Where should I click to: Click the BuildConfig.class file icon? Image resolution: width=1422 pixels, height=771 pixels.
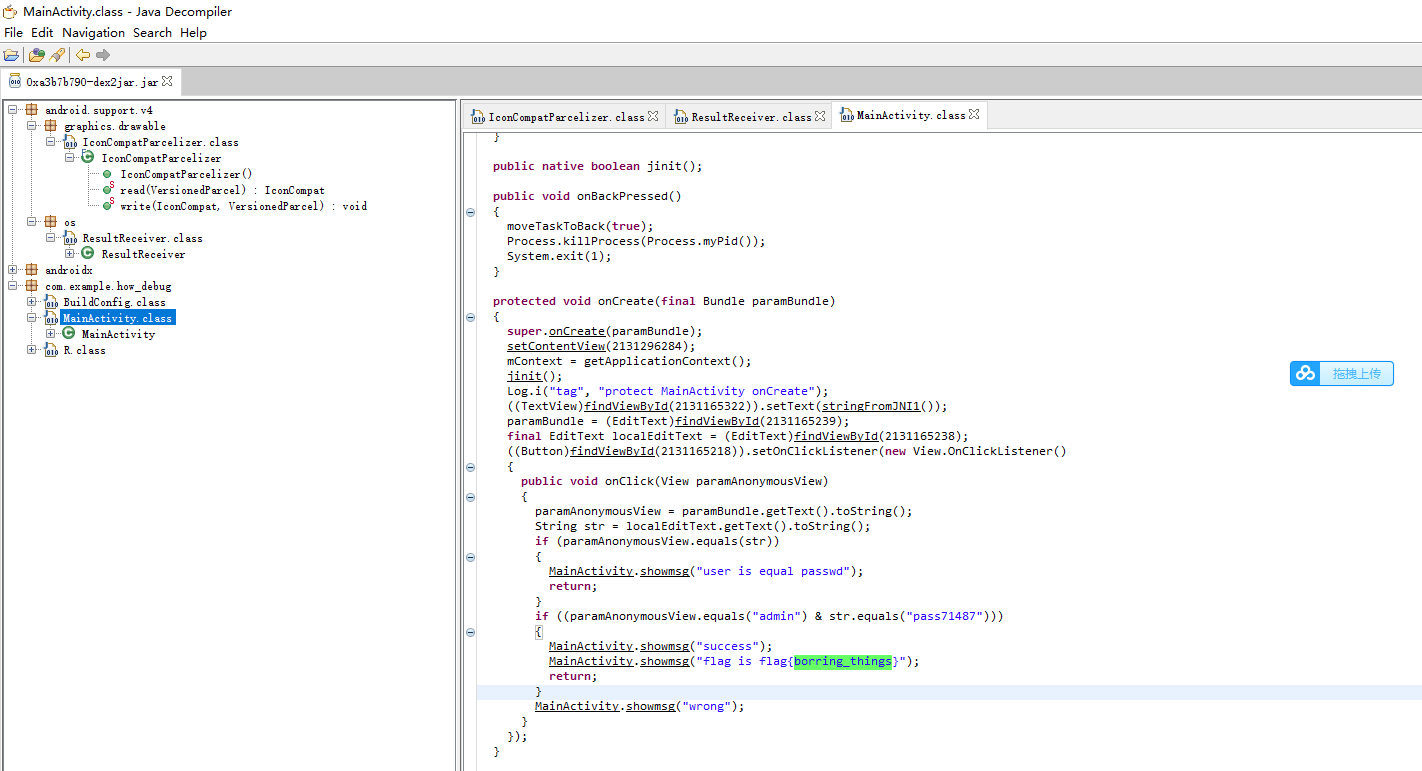pos(51,302)
